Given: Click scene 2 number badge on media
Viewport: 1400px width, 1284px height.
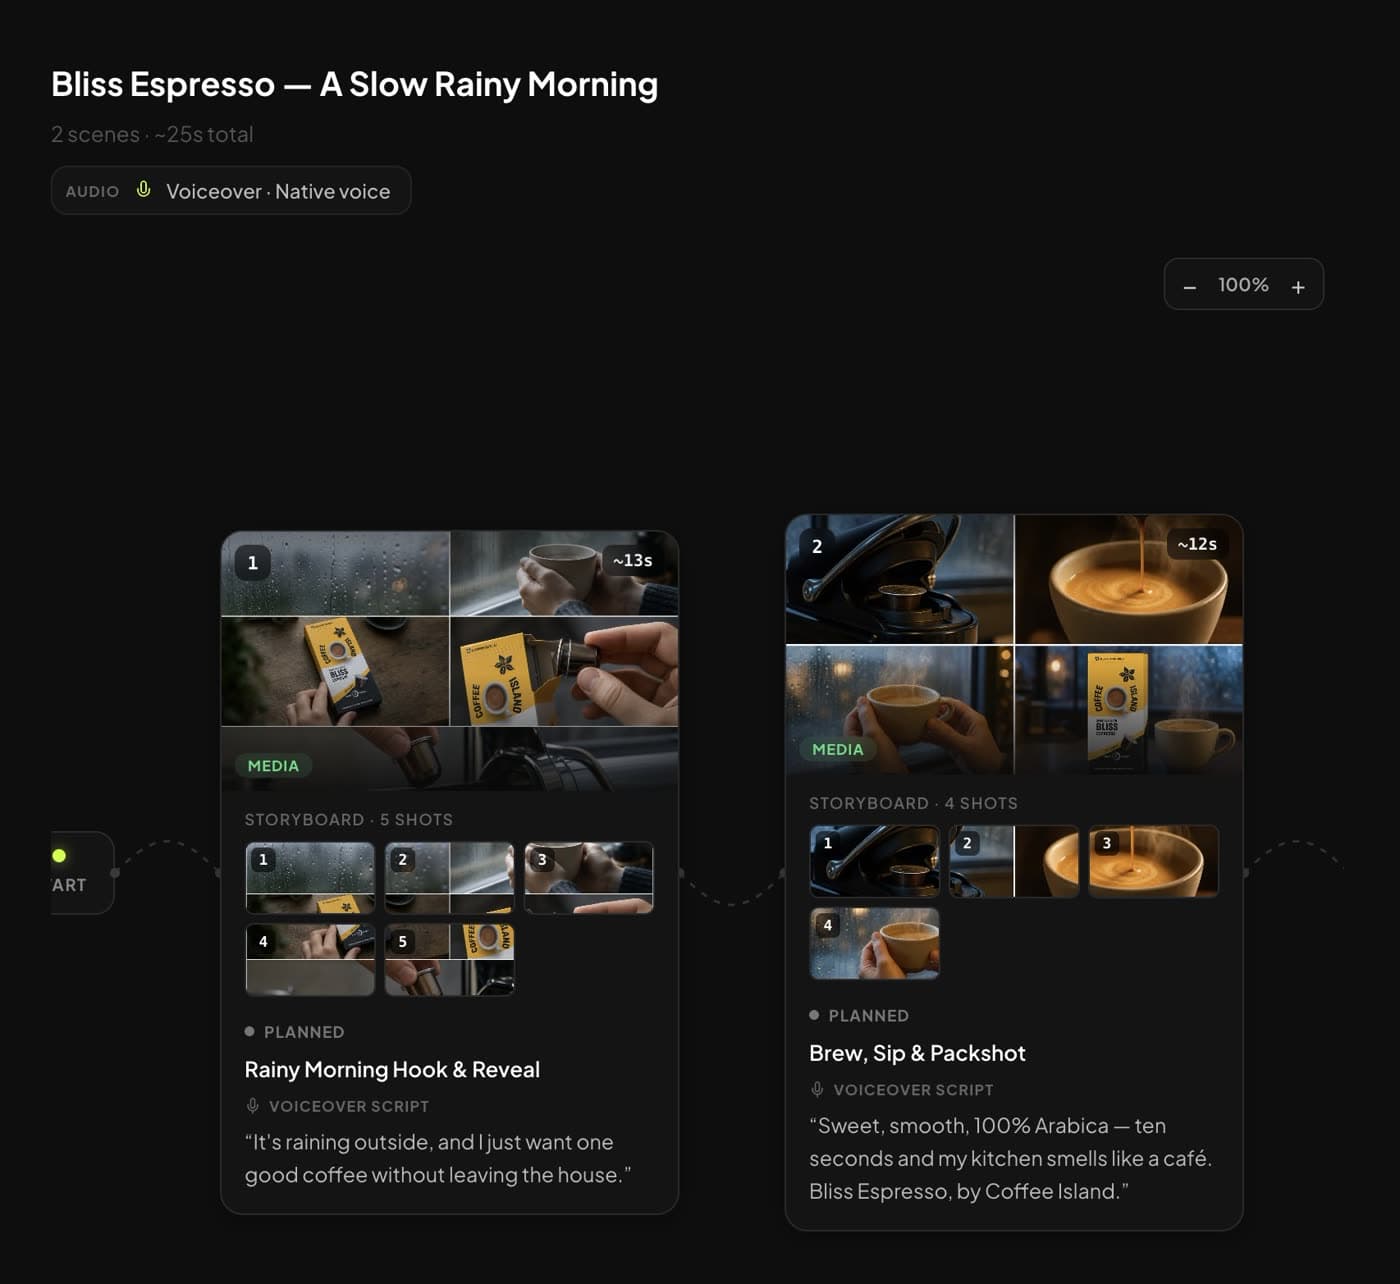Looking at the screenshot, I should [x=817, y=546].
